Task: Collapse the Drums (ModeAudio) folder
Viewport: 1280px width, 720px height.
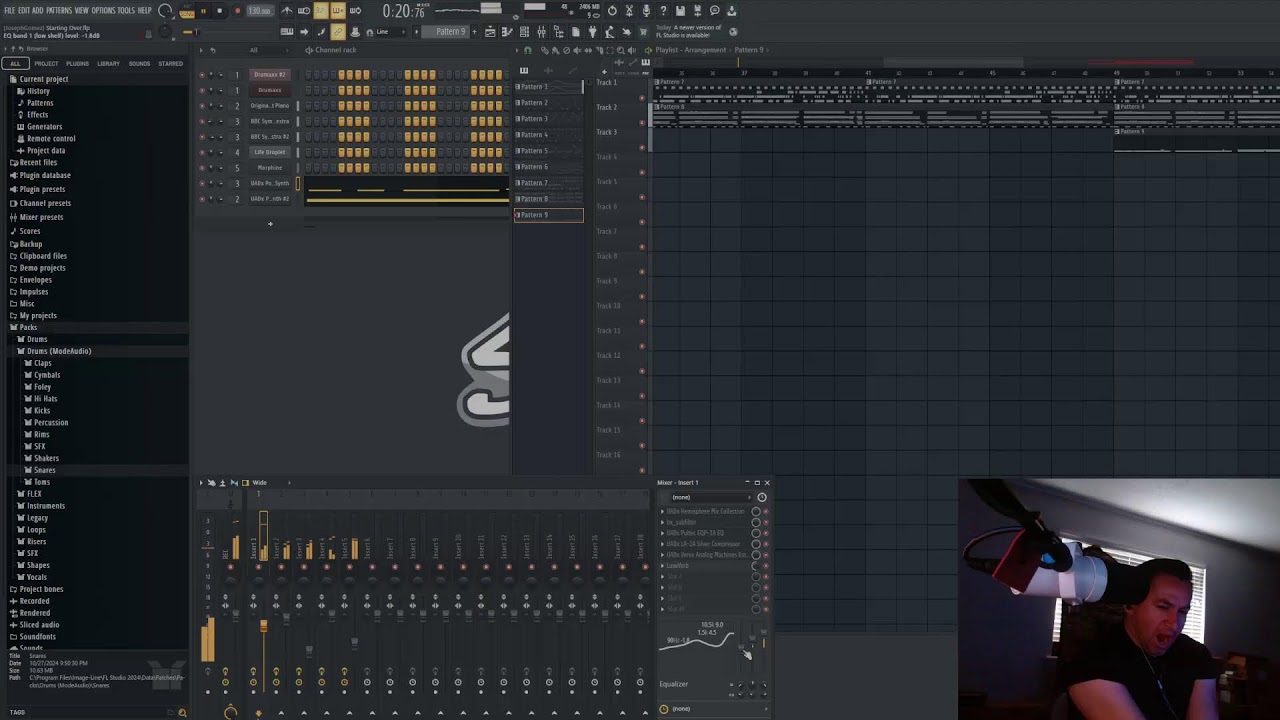Action: (x=58, y=351)
